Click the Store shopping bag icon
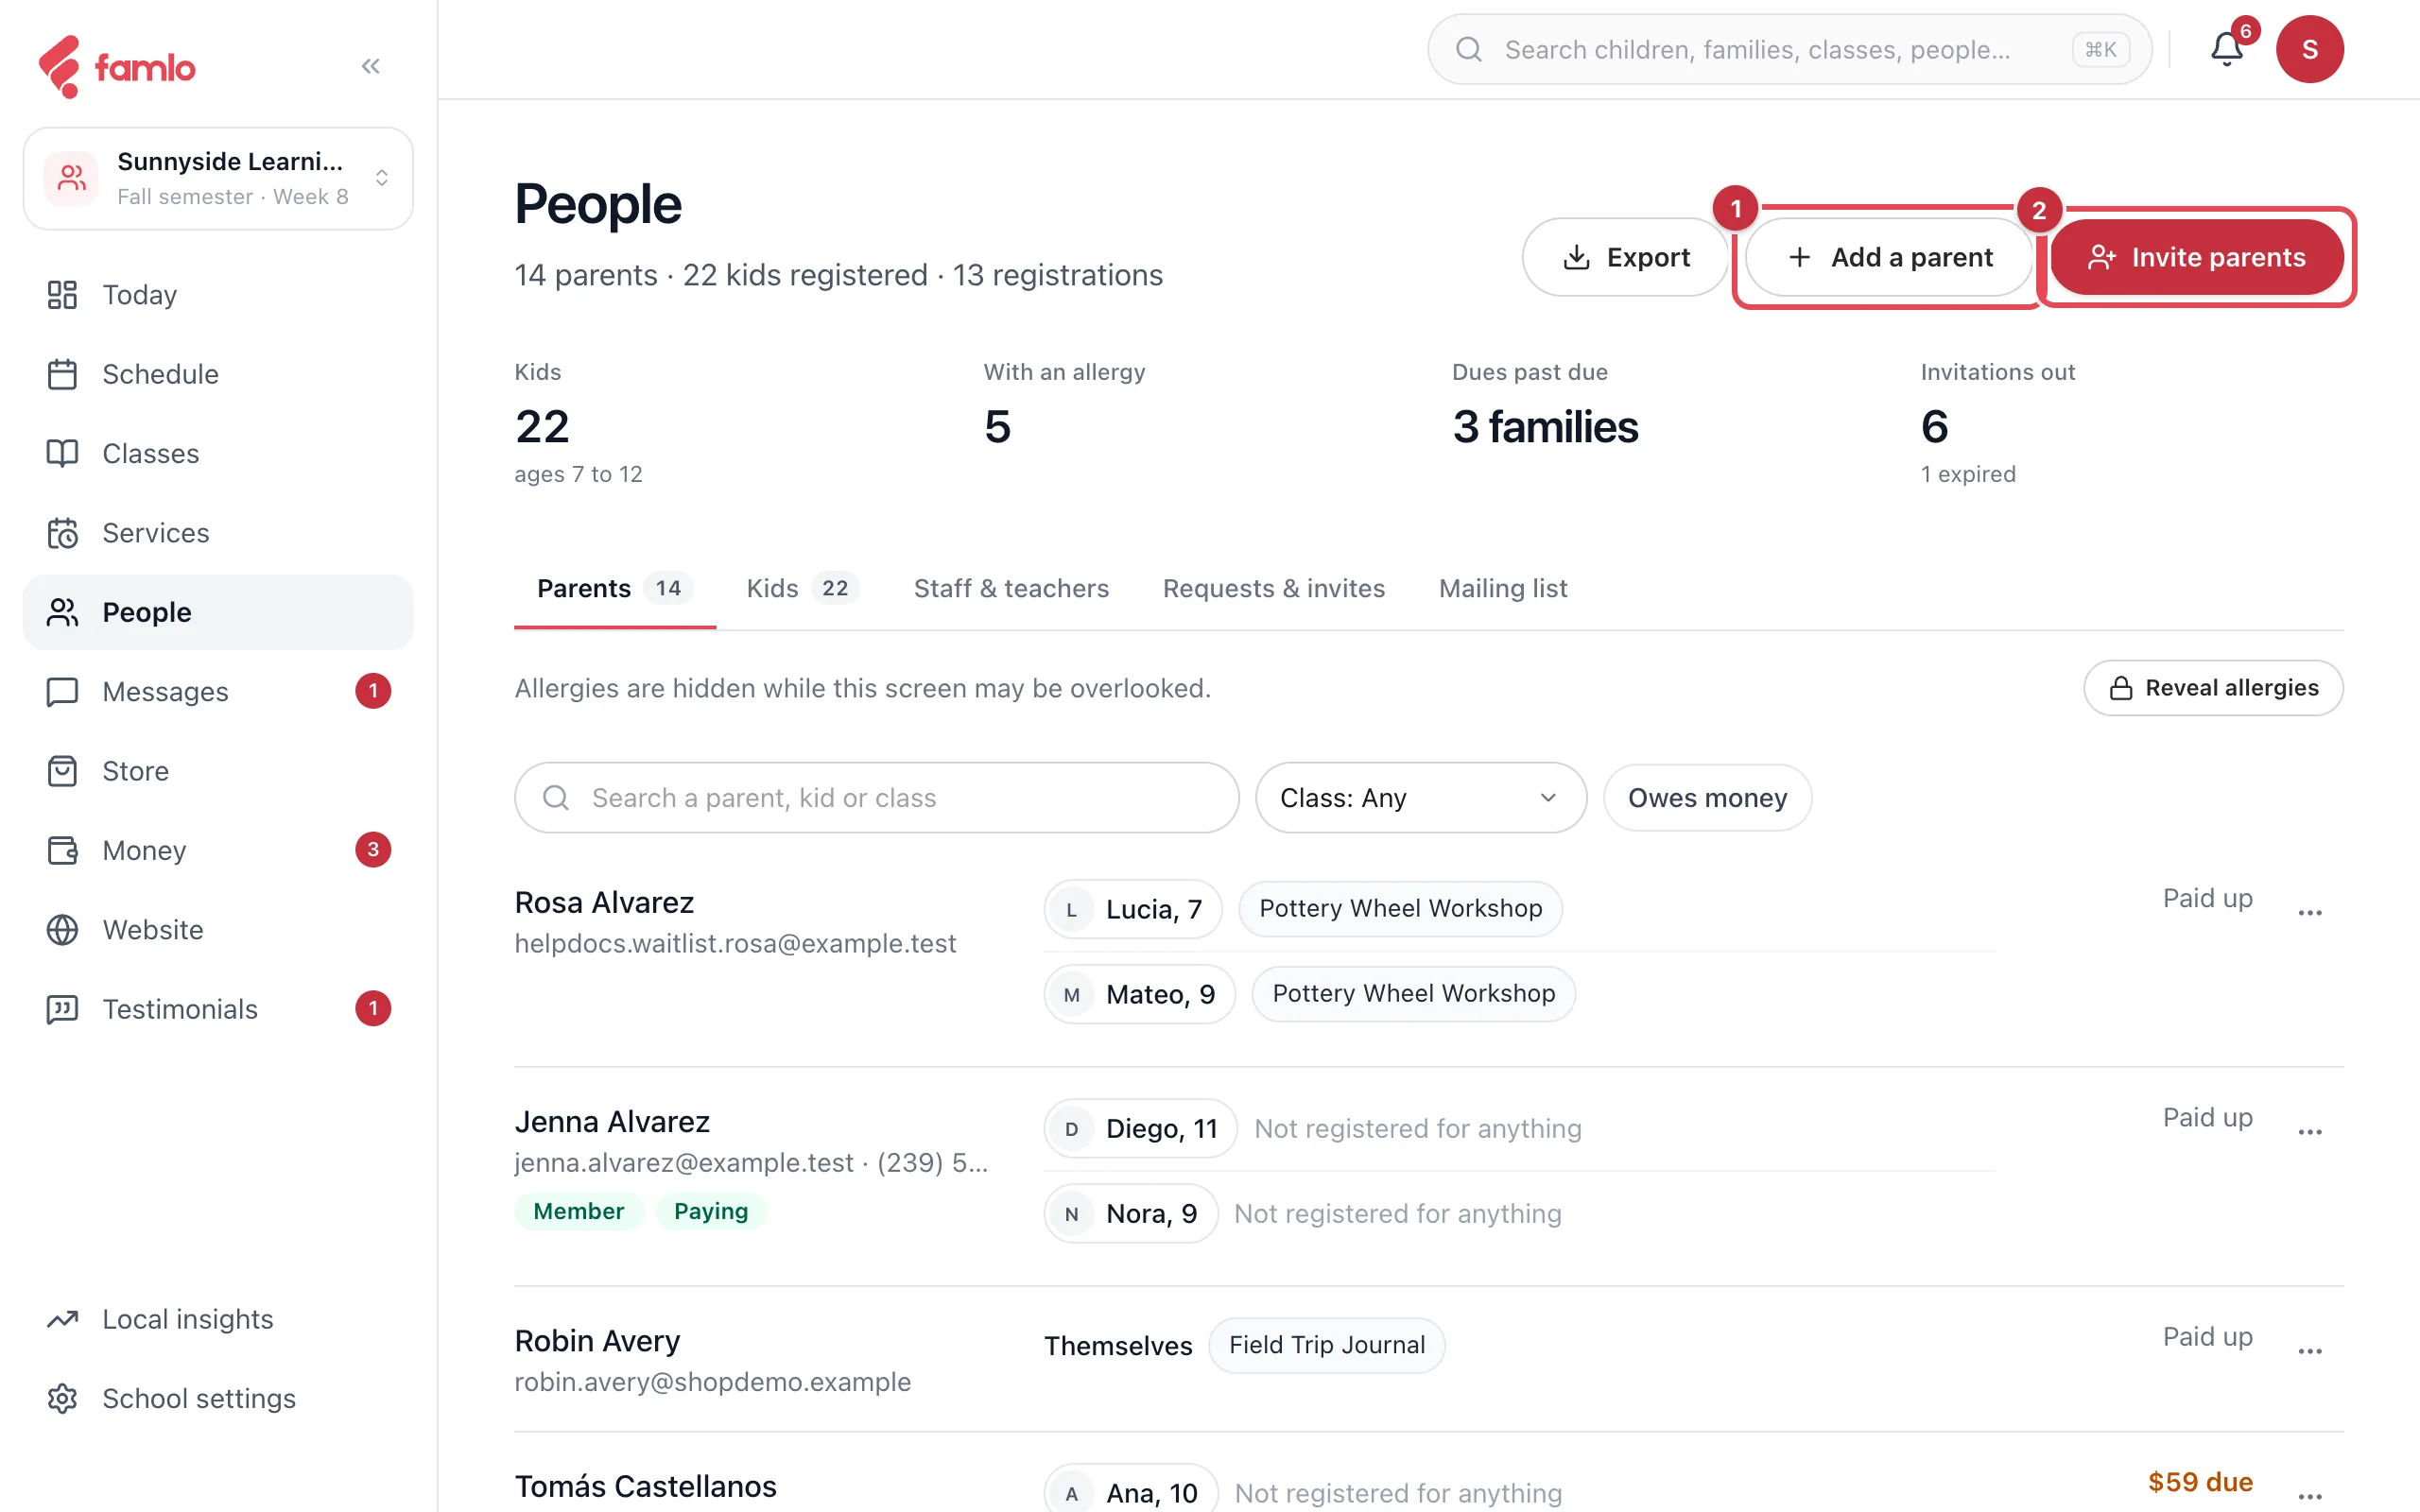The height and width of the screenshot is (1512, 2420). point(62,771)
